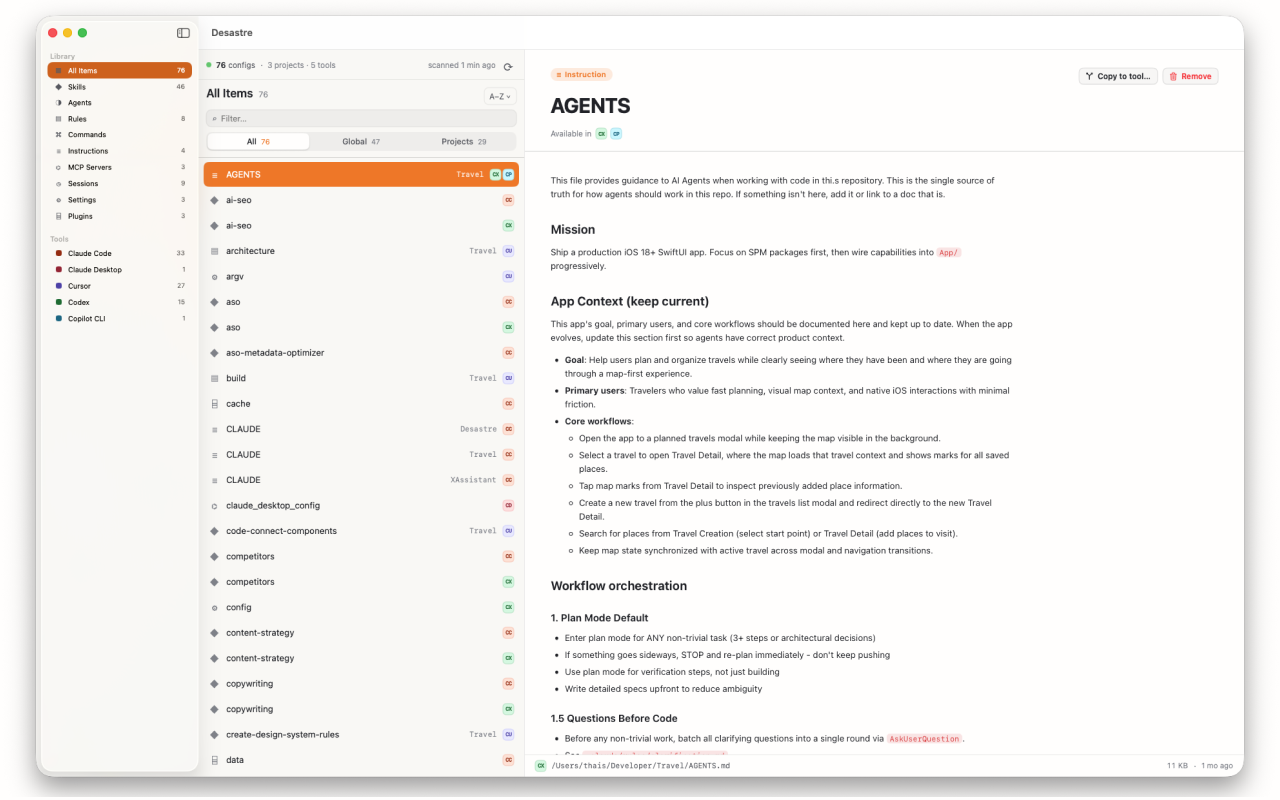Open All Items via its sidebar icon
The width and height of the screenshot is (1280, 800).
pos(58,71)
